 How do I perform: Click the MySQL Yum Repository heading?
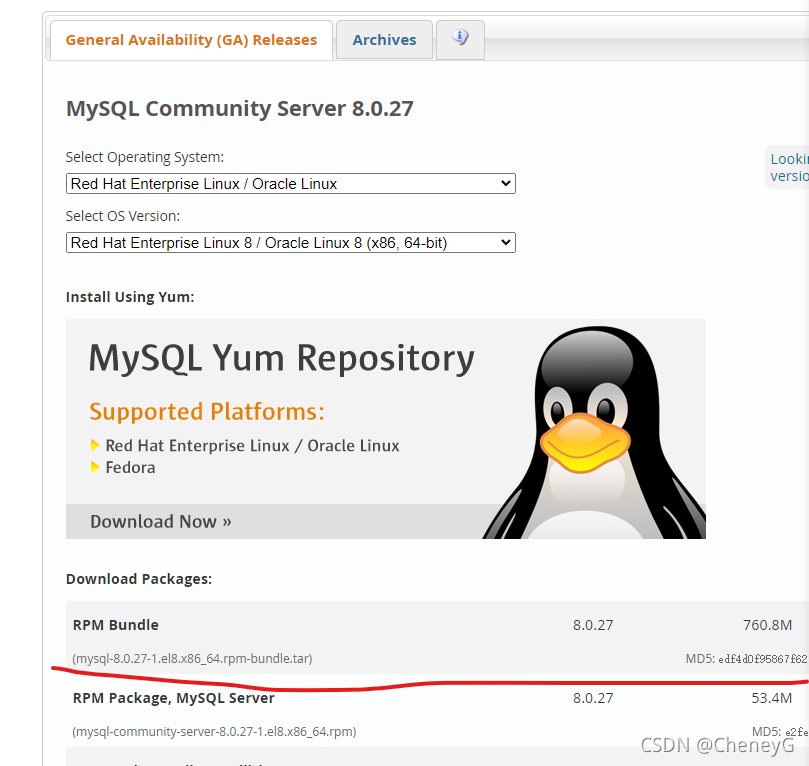point(281,358)
